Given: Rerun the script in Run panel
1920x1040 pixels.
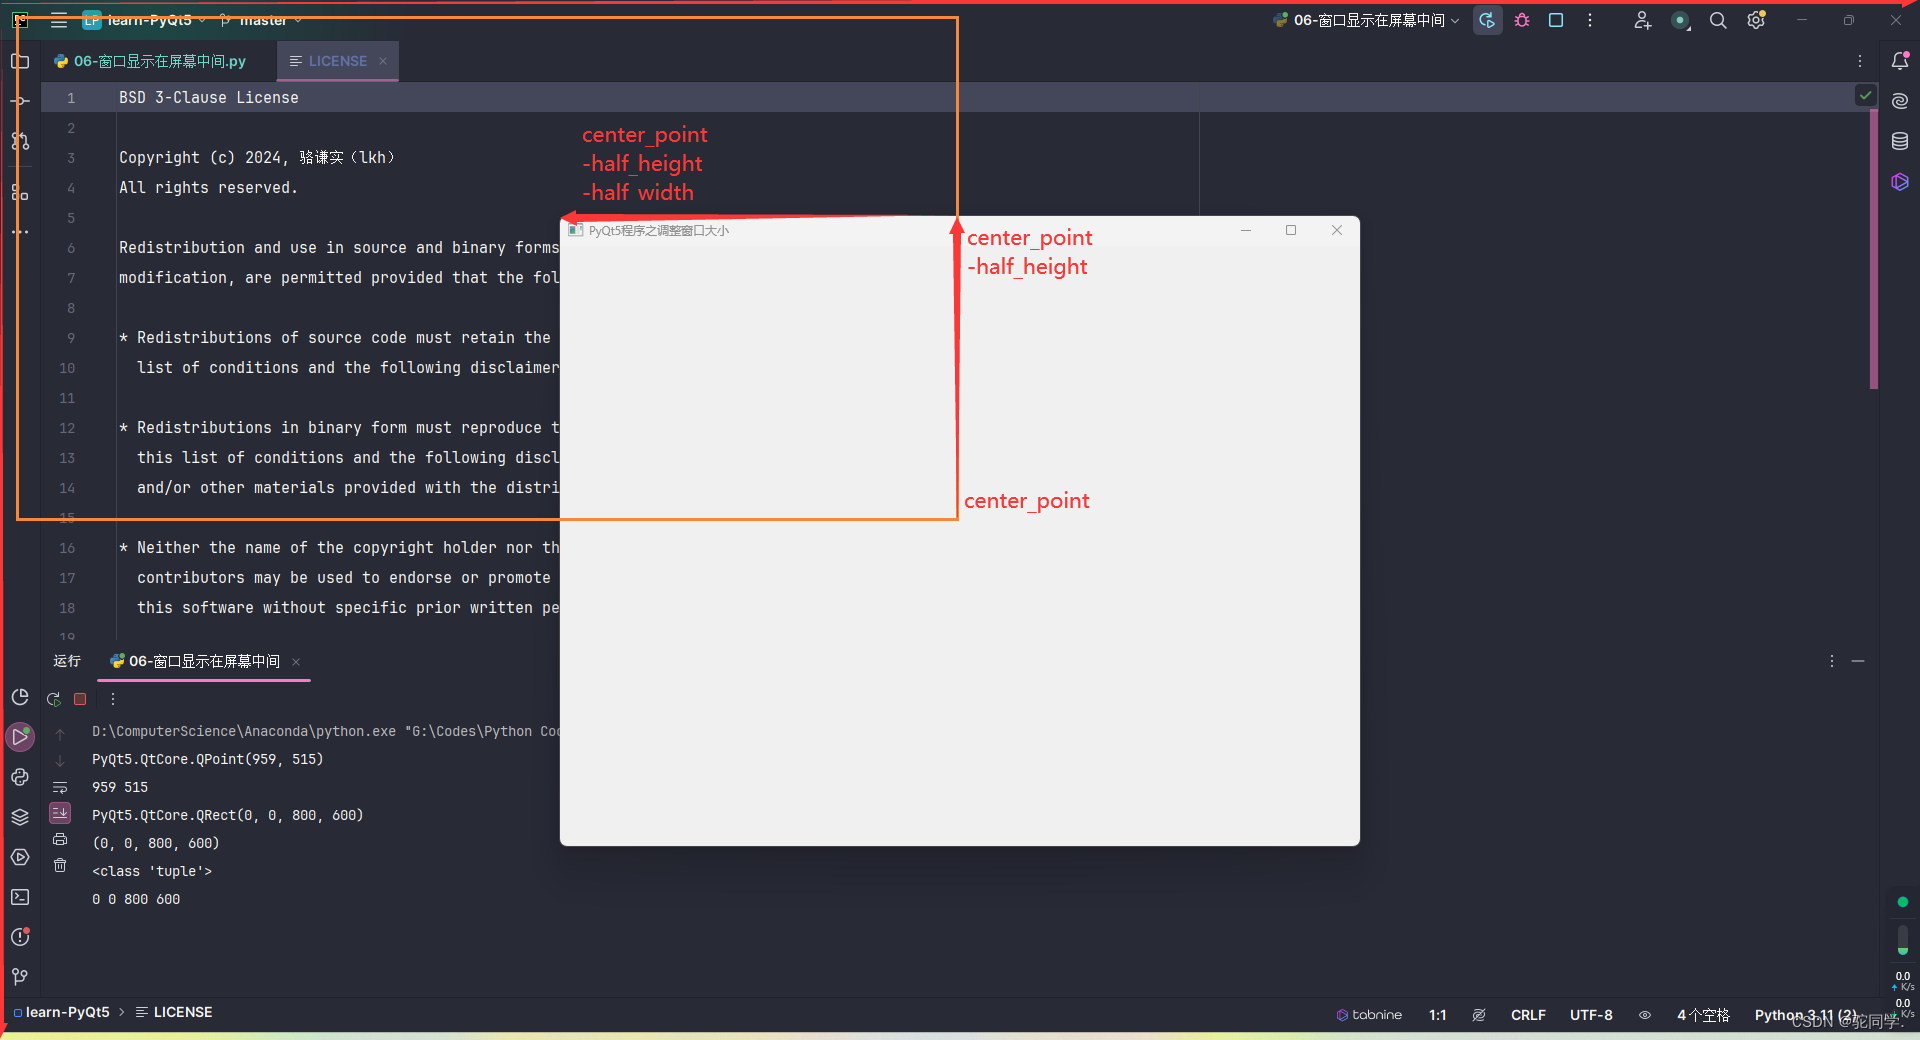Looking at the screenshot, I should coord(54,699).
